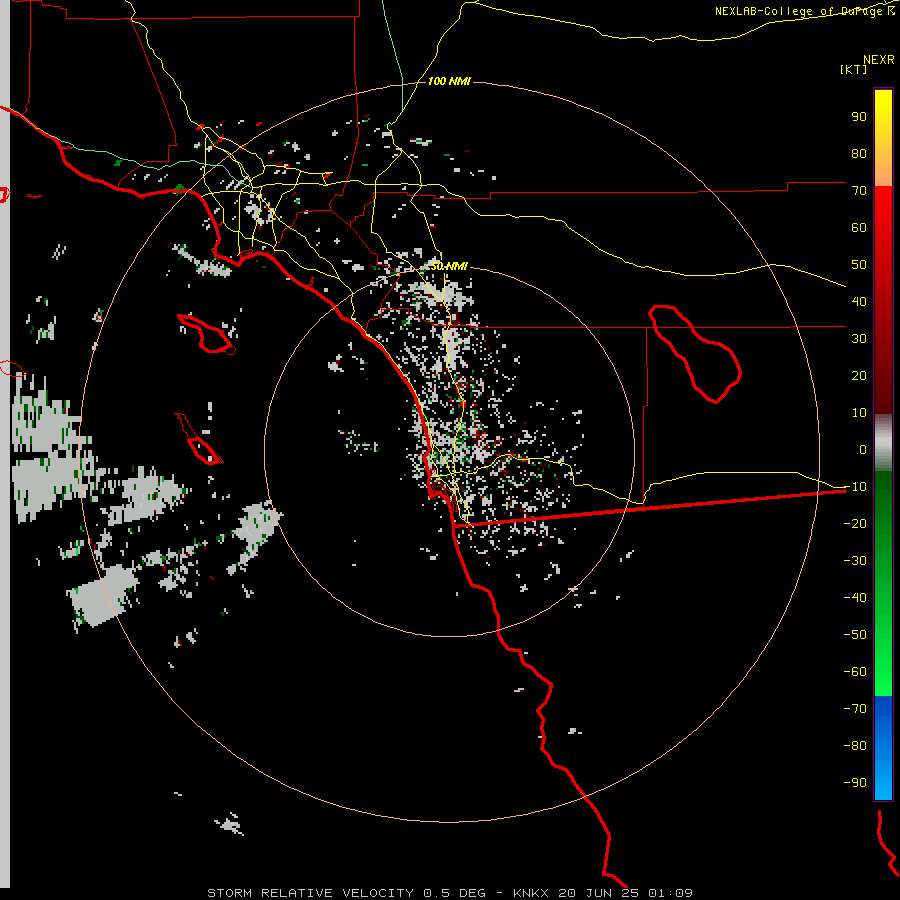
Task: Select the 10 knot scale label
Action: click(x=859, y=413)
